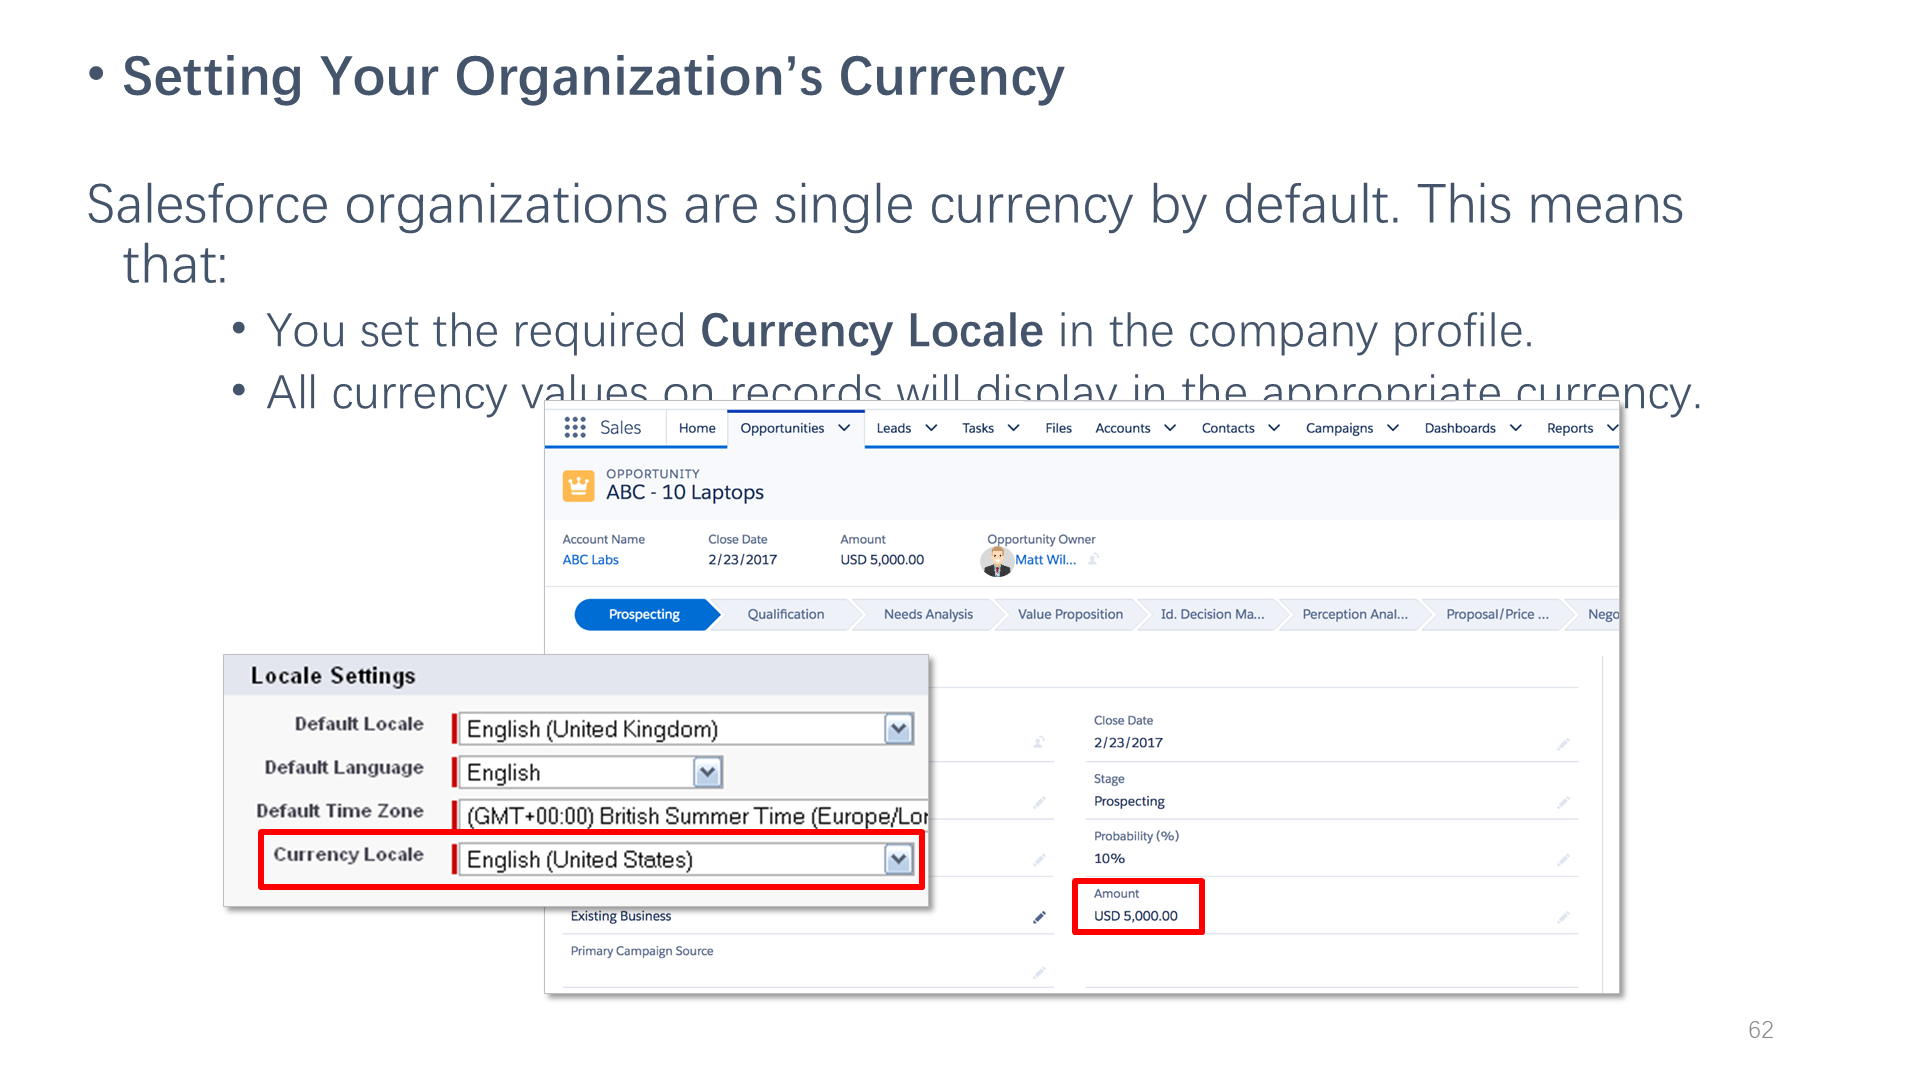This screenshot has height=1080, width=1920.
Task: Click 'Sales' app name label
Action: (x=620, y=428)
